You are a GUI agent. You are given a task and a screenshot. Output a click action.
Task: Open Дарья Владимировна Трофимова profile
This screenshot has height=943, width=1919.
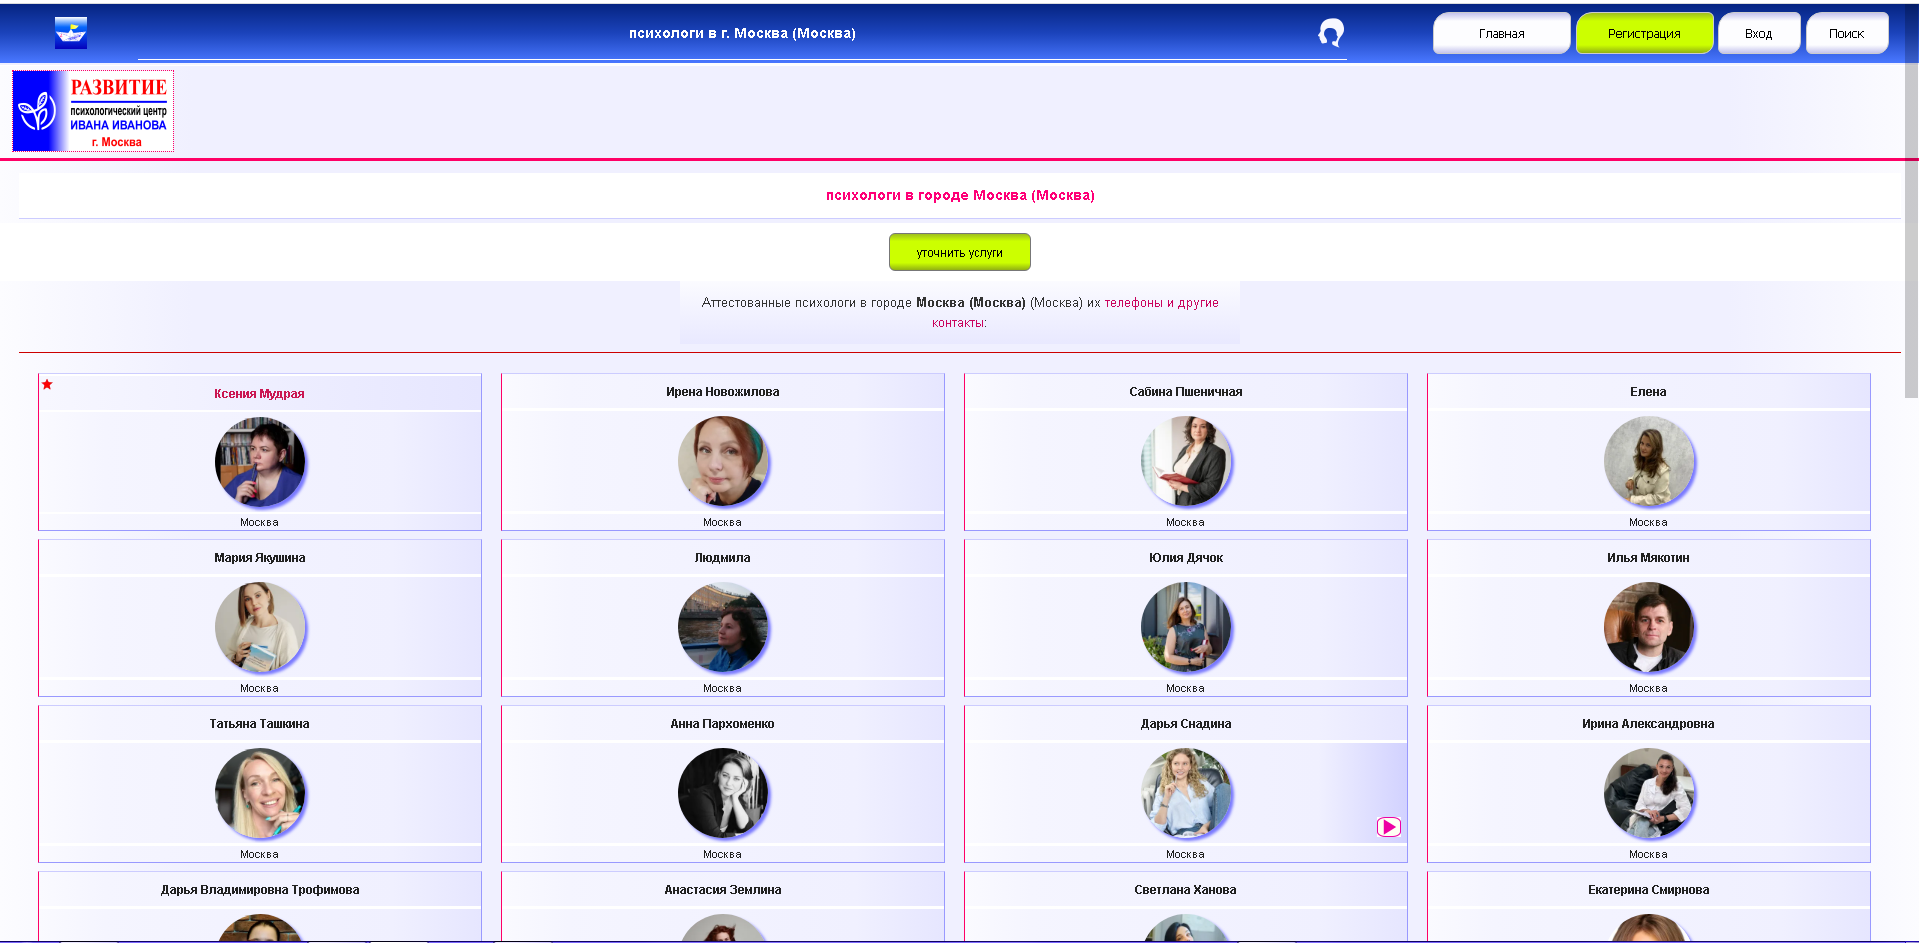[260, 890]
